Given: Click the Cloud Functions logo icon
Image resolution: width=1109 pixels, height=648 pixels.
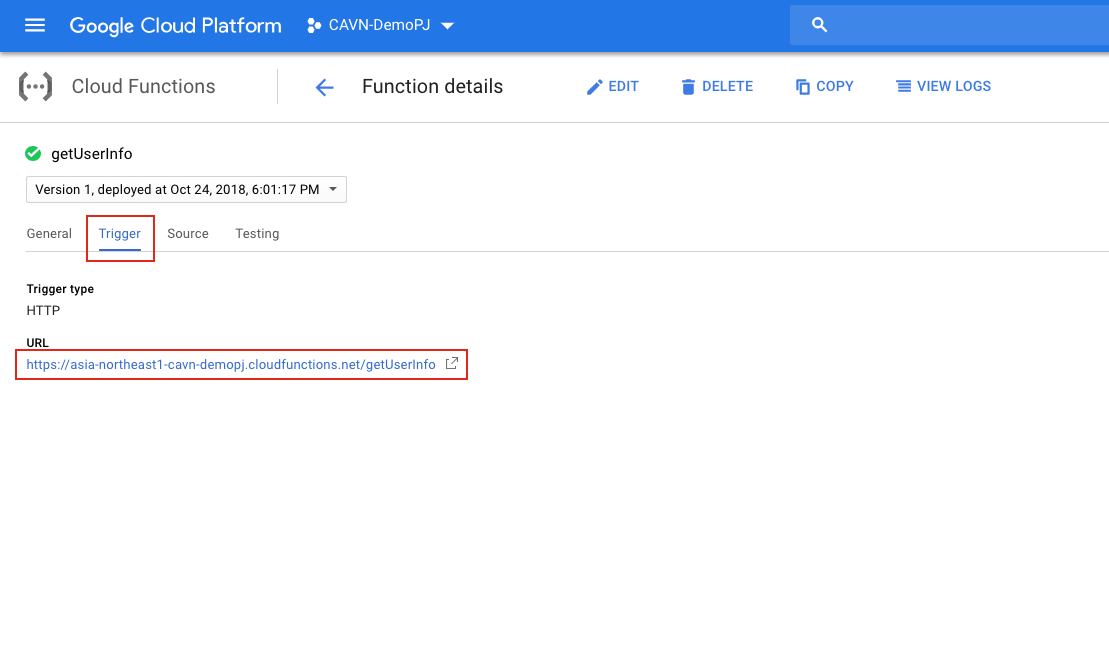Looking at the screenshot, I should pyautogui.click(x=35, y=86).
